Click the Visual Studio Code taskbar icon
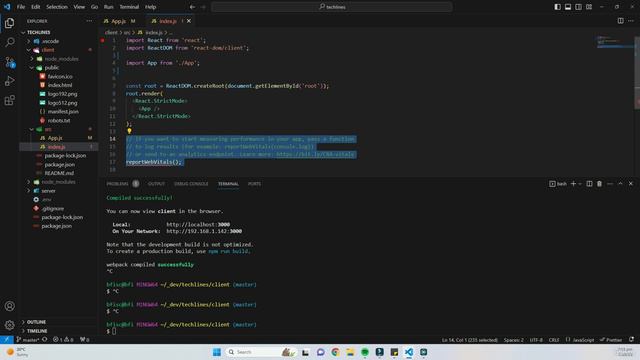The width and height of the screenshot is (640, 360). click(x=409, y=352)
